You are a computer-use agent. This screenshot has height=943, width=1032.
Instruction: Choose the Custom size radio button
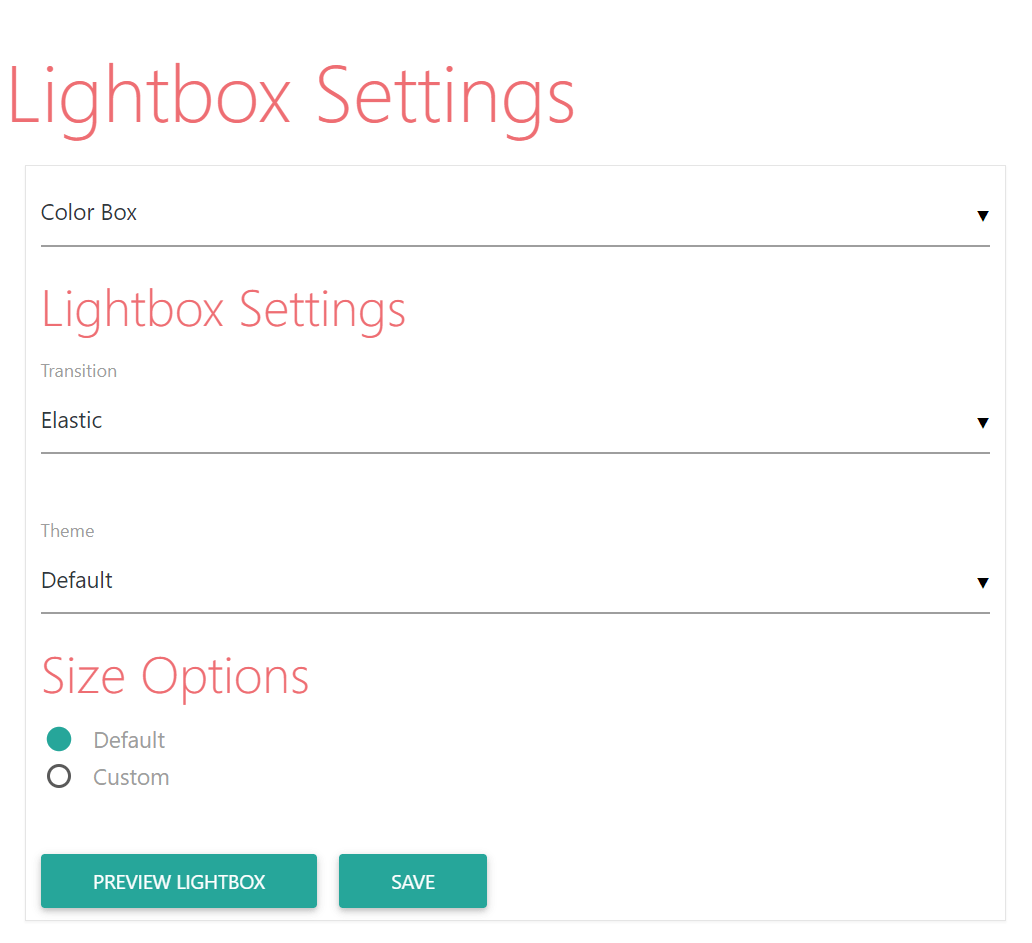pos(59,777)
